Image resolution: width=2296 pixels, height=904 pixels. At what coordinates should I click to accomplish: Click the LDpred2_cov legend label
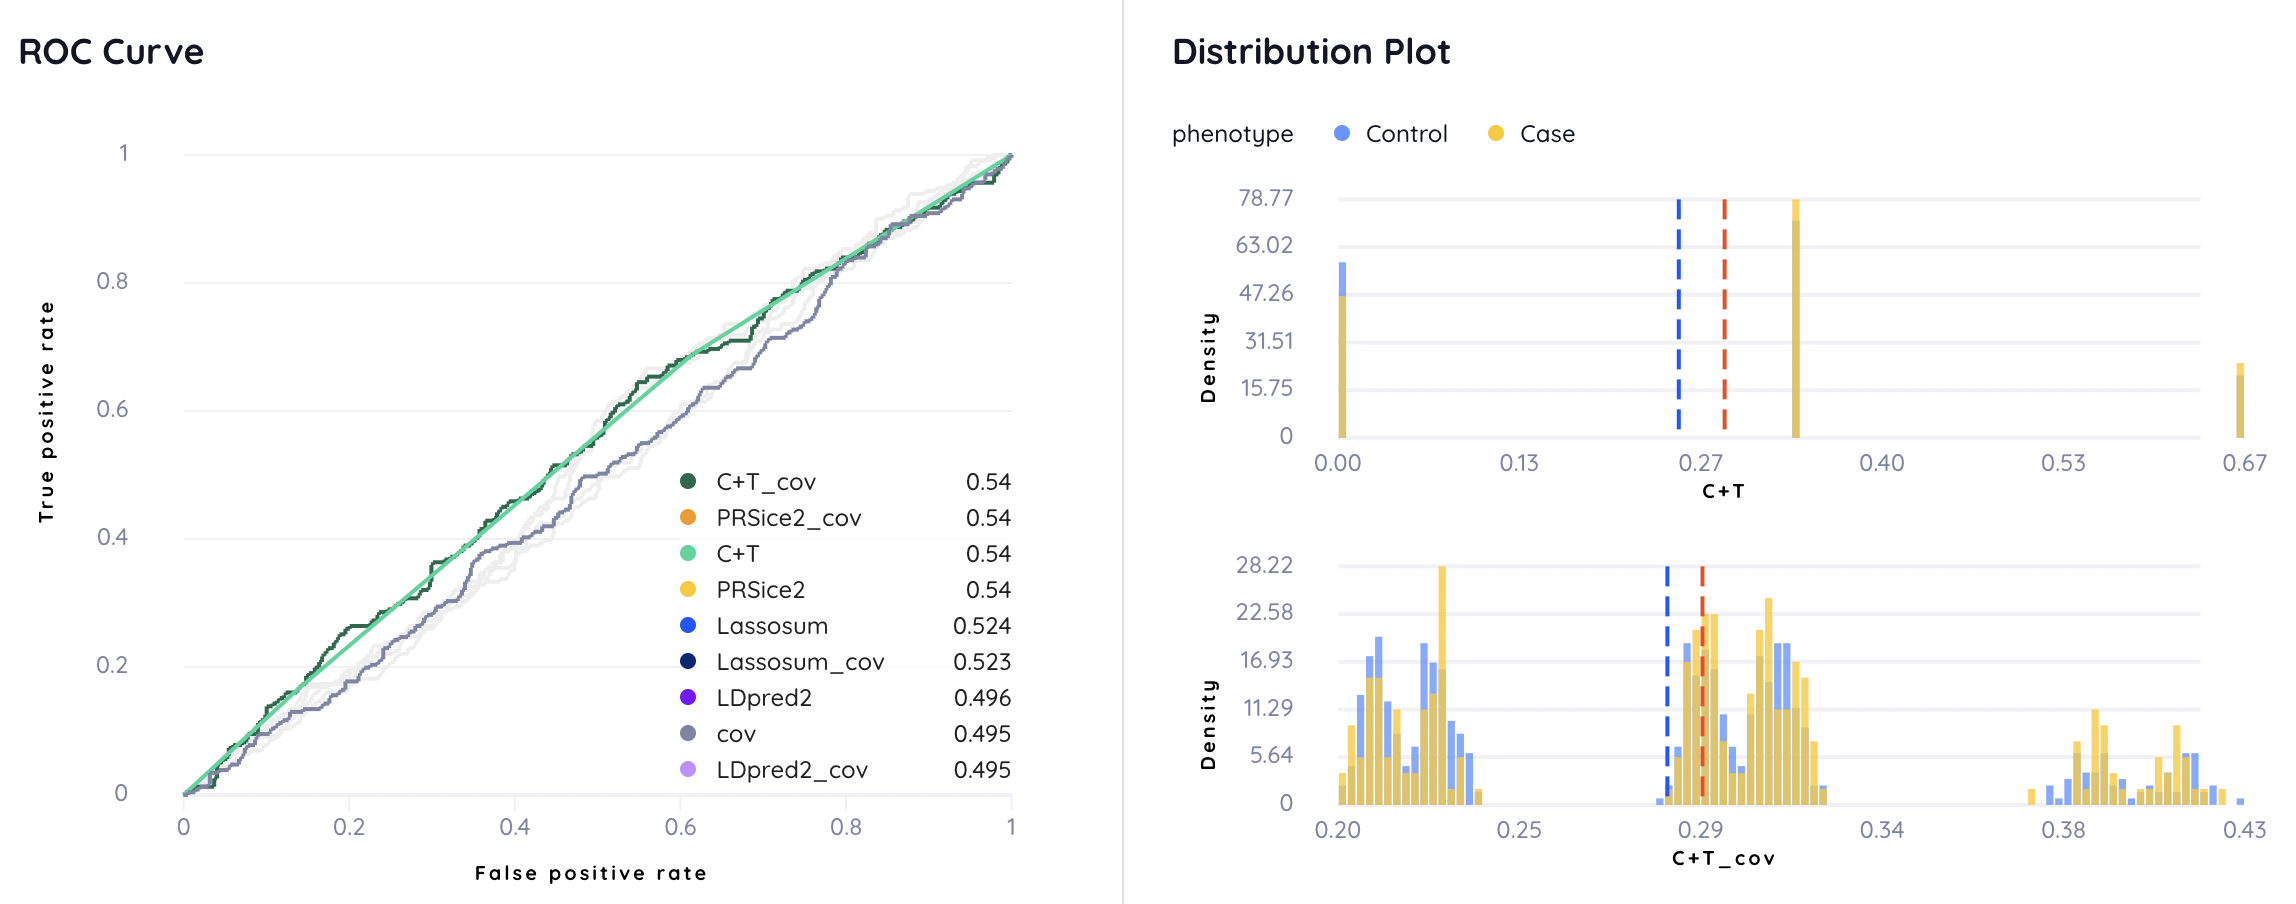point(792,770)
